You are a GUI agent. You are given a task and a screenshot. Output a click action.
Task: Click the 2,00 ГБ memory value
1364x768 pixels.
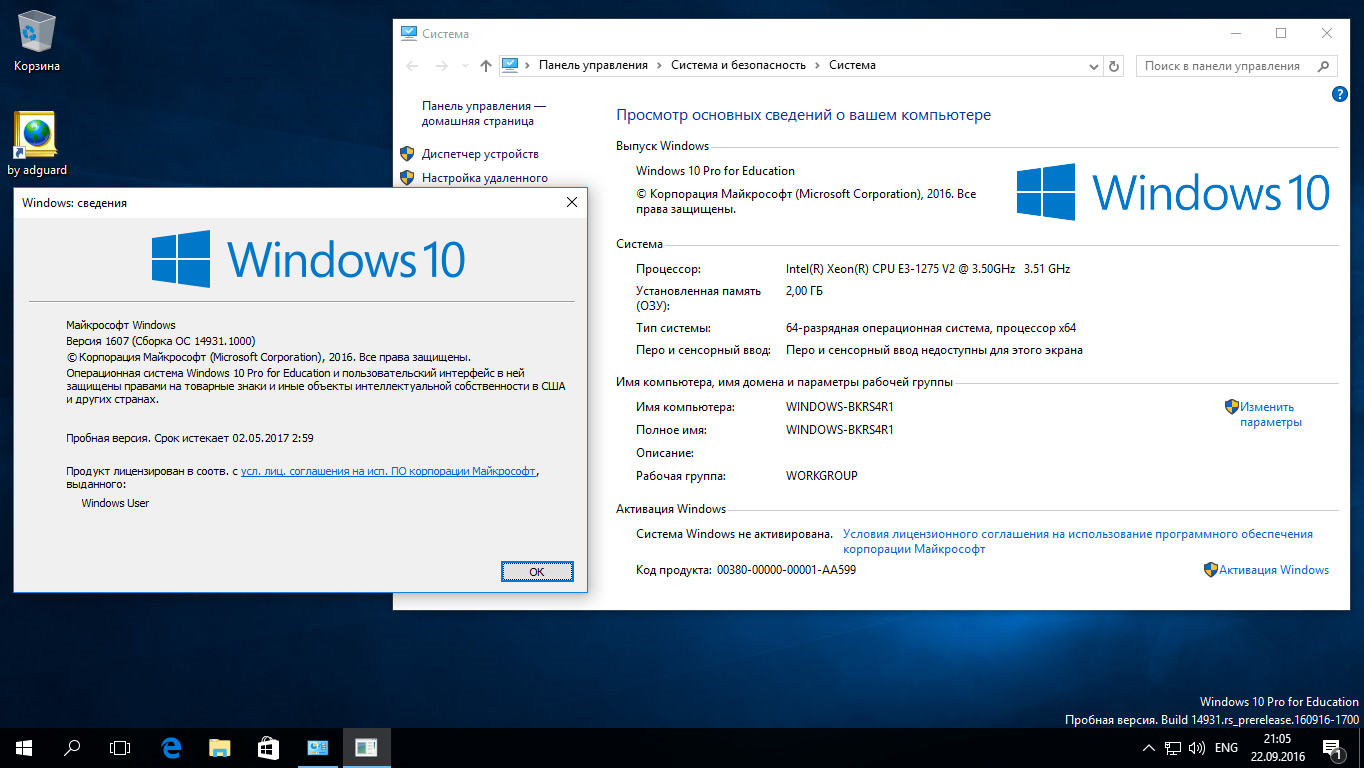[x=804, y=291]
